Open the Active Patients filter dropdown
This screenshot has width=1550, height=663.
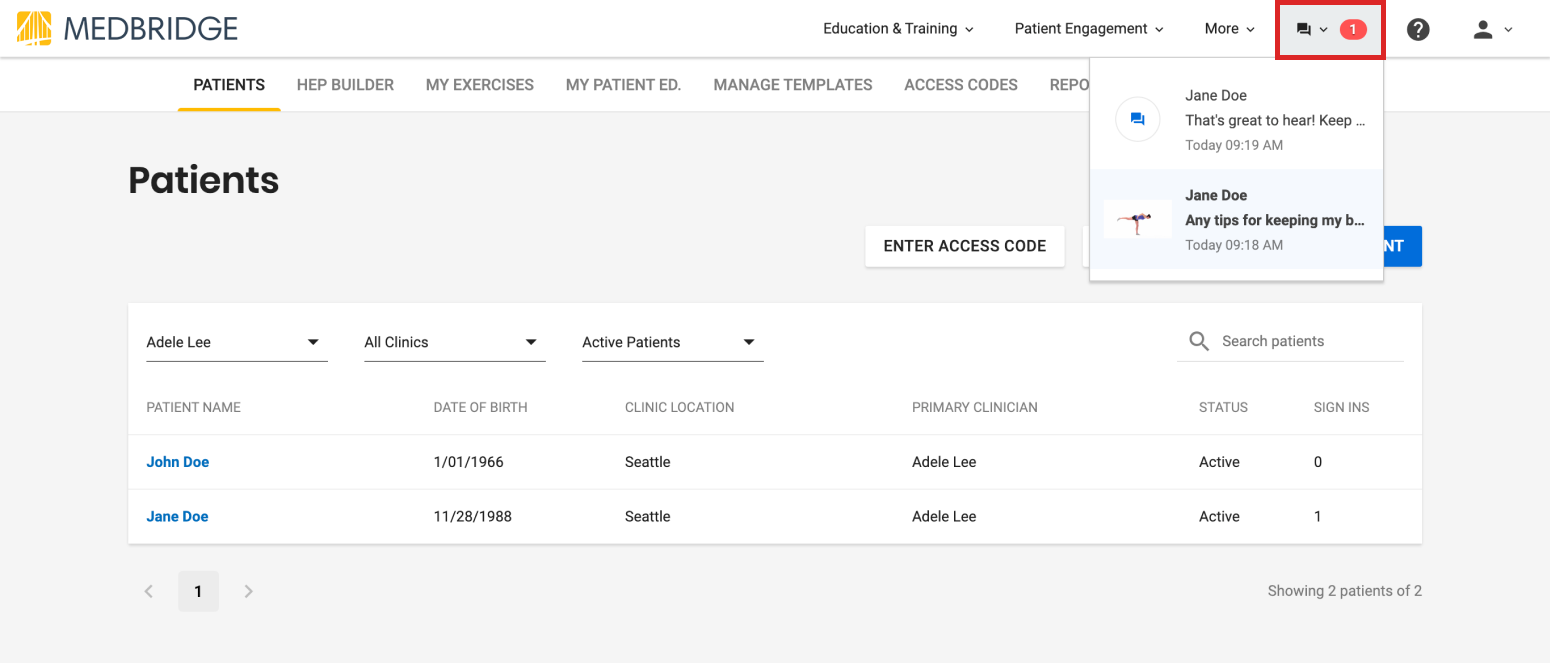click(673, 342)
